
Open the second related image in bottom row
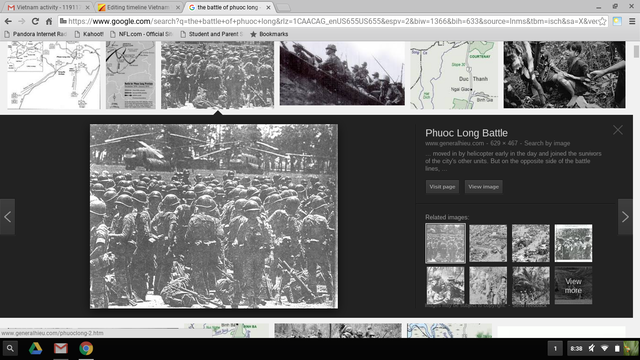(x=488, y=285)
